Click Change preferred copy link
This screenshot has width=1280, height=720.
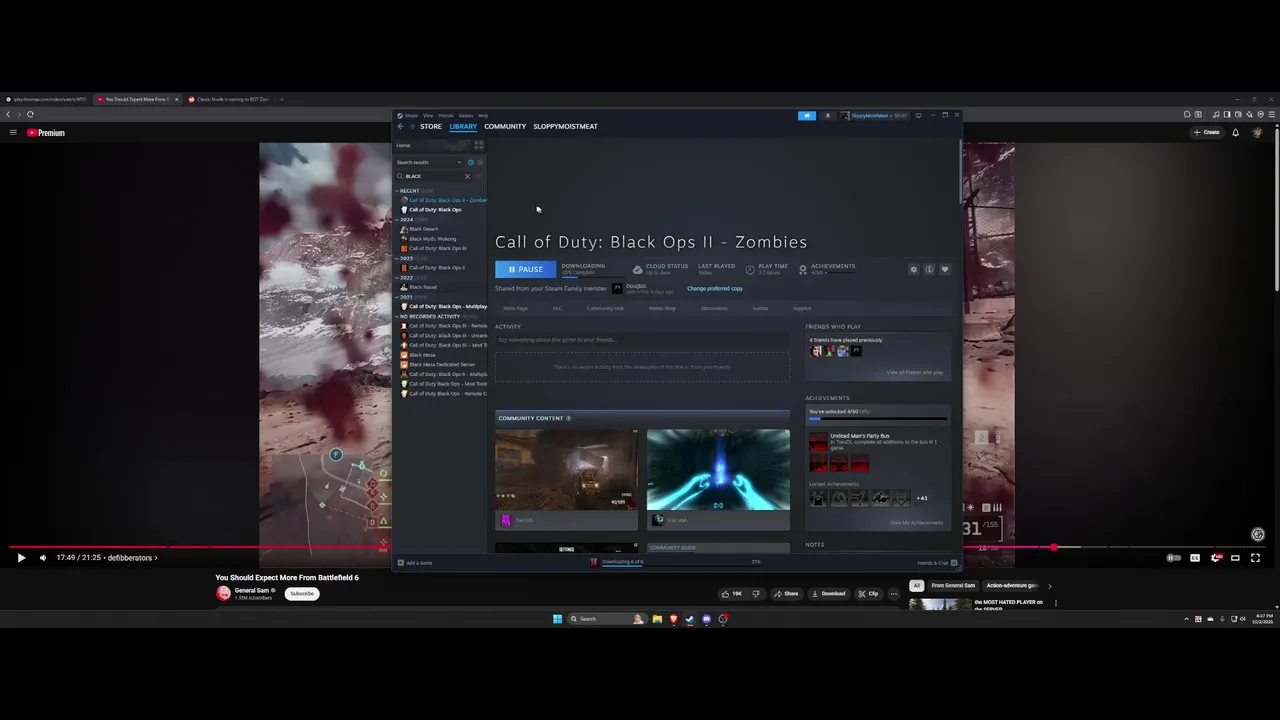(x=714, y=288)
